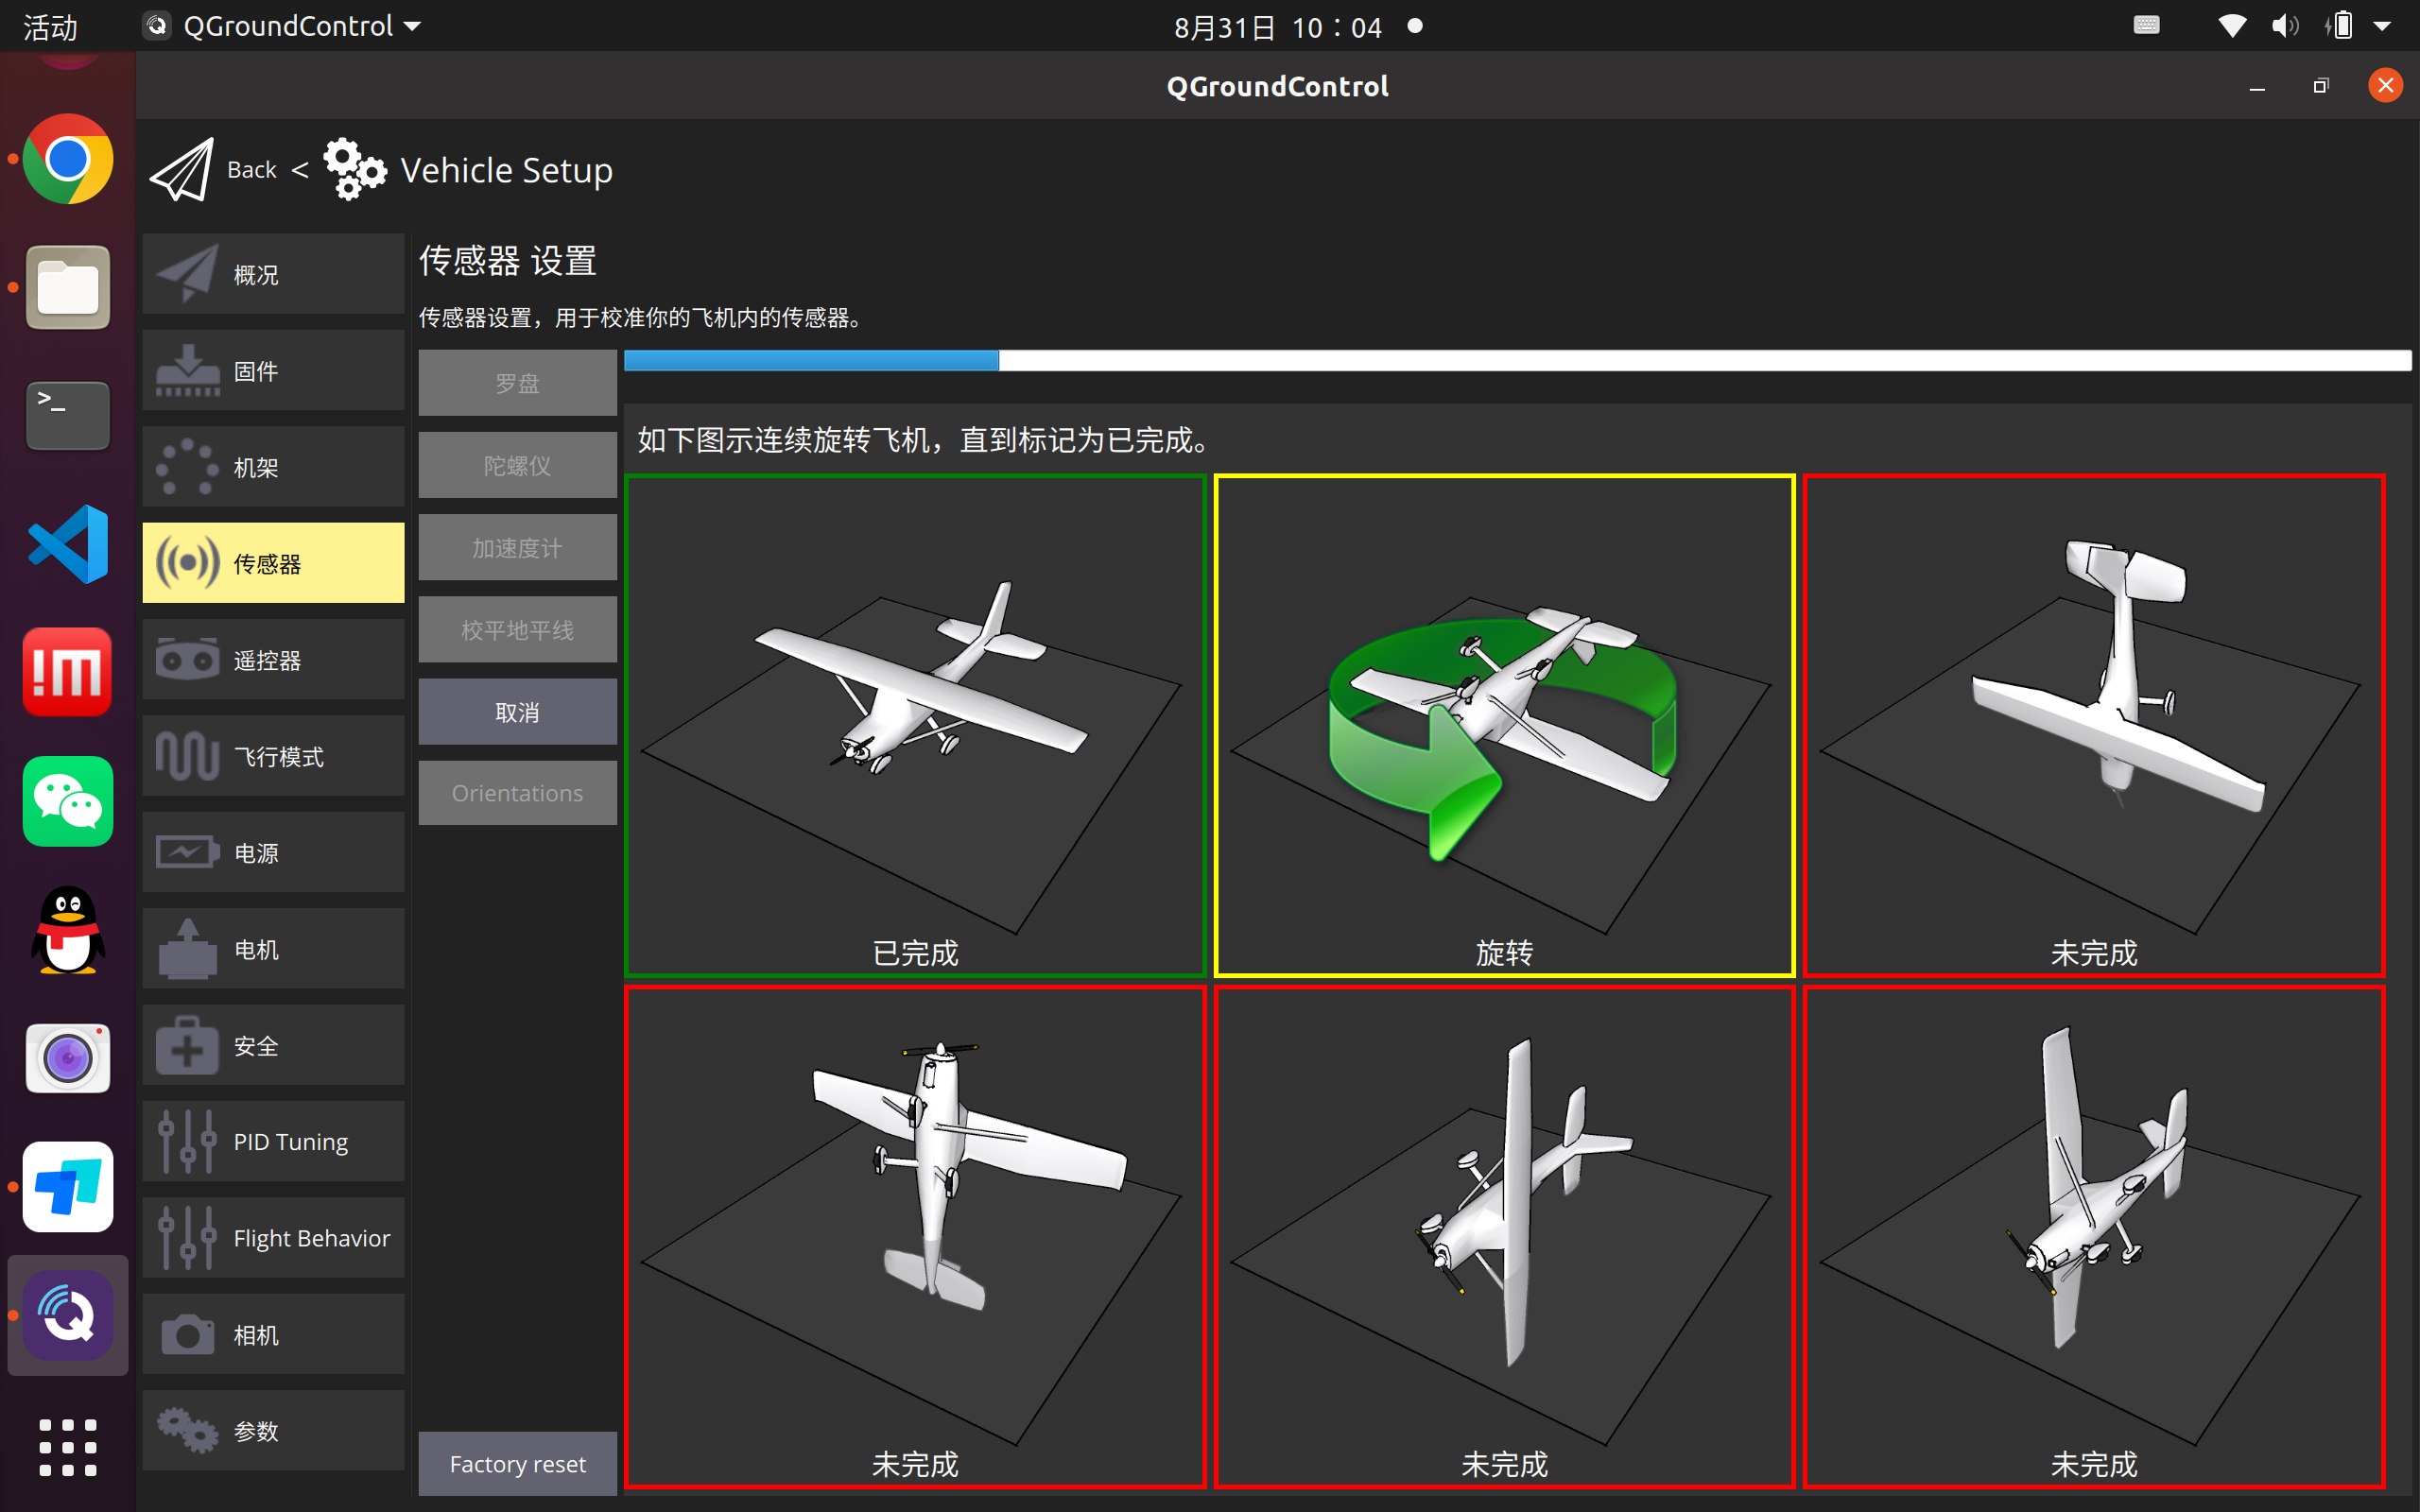This screenshot has height=1512, width=2420.
Task: Open the 电源 power battery icon
Action: [x=187, y=852]
